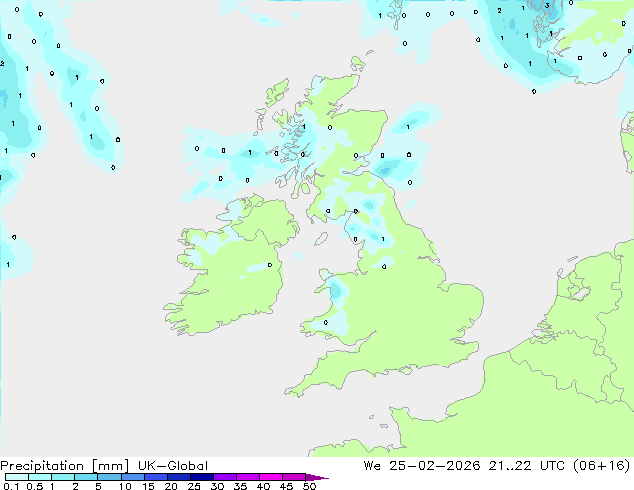Click the legend swatch between 0.5 and 1
Viewport: 634px width, 490px height.
(x=40, y=477)
